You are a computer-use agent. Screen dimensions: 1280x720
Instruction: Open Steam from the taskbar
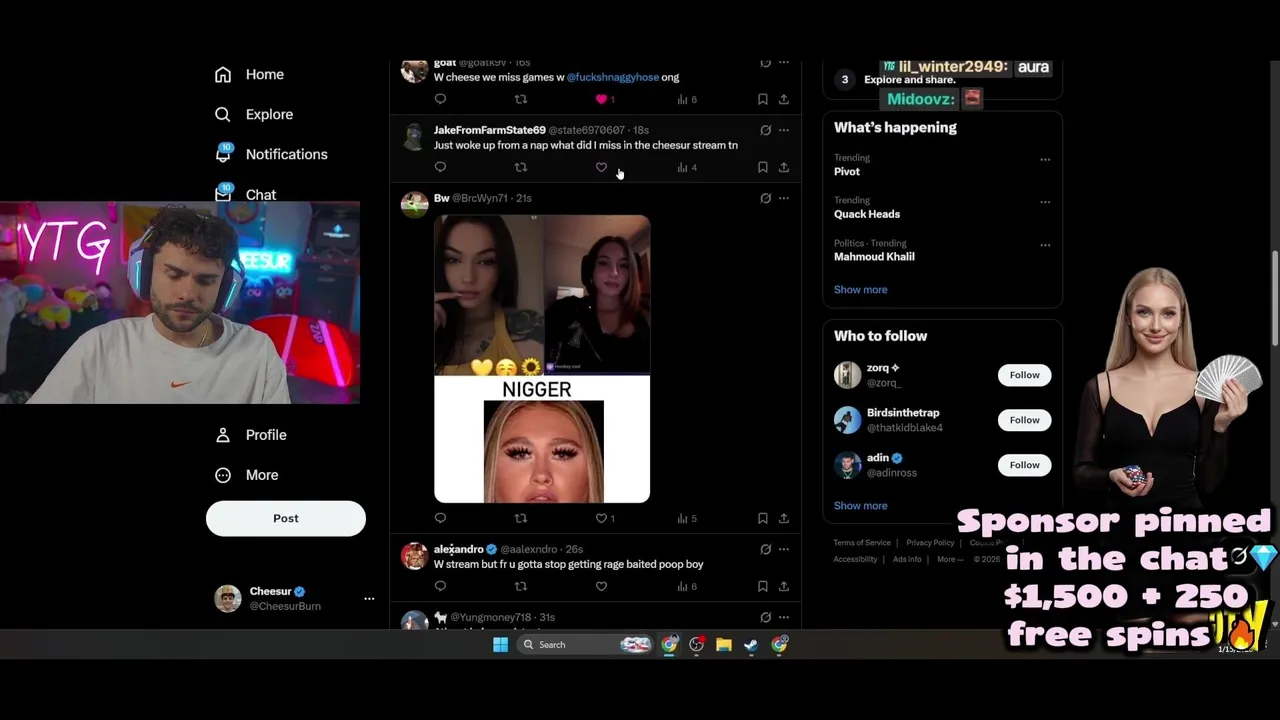click(751, 645)
